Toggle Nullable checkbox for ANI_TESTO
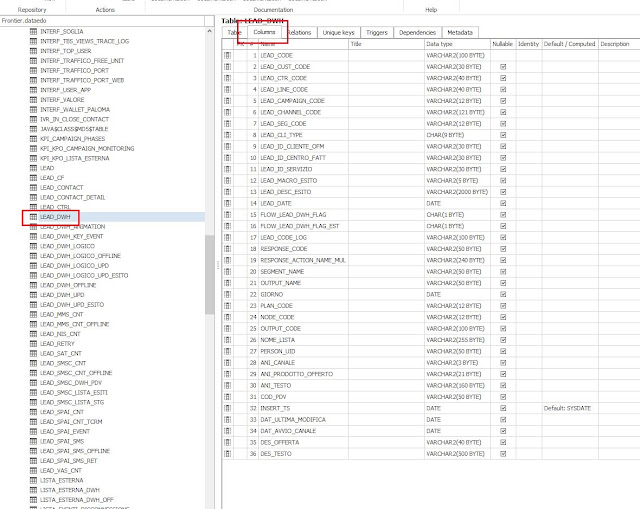 click(x=503, y=385)
